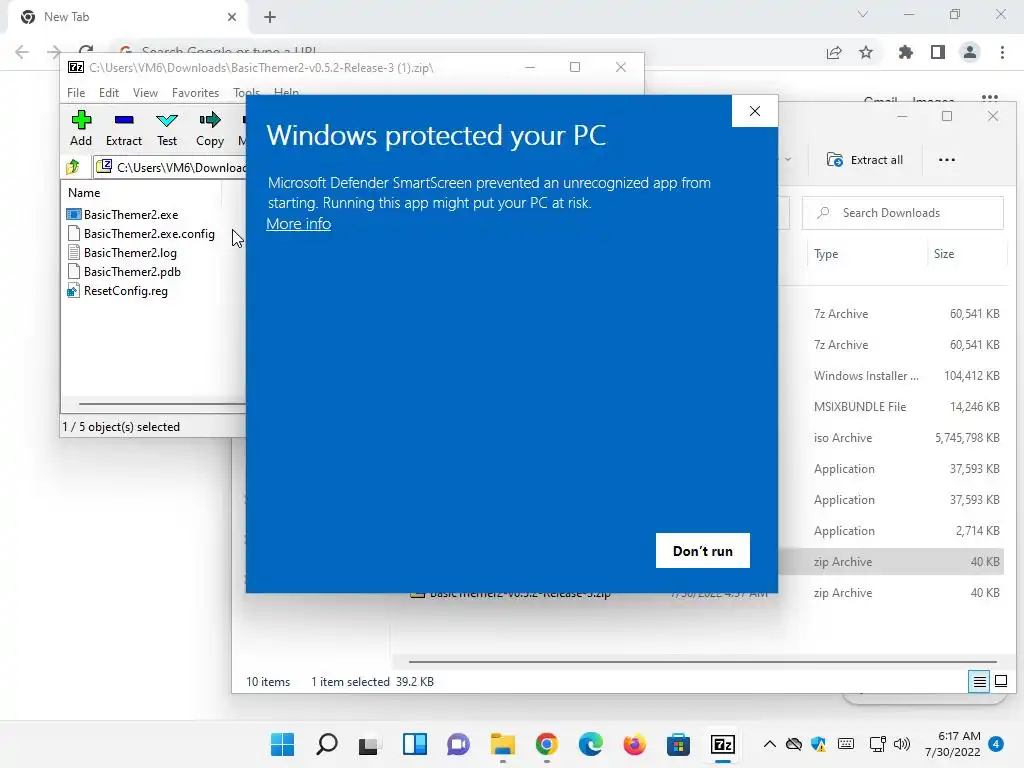Click the volume icon in system tray
The height and width of the screenshot is (768, 1024).
[x=902, y=744]
